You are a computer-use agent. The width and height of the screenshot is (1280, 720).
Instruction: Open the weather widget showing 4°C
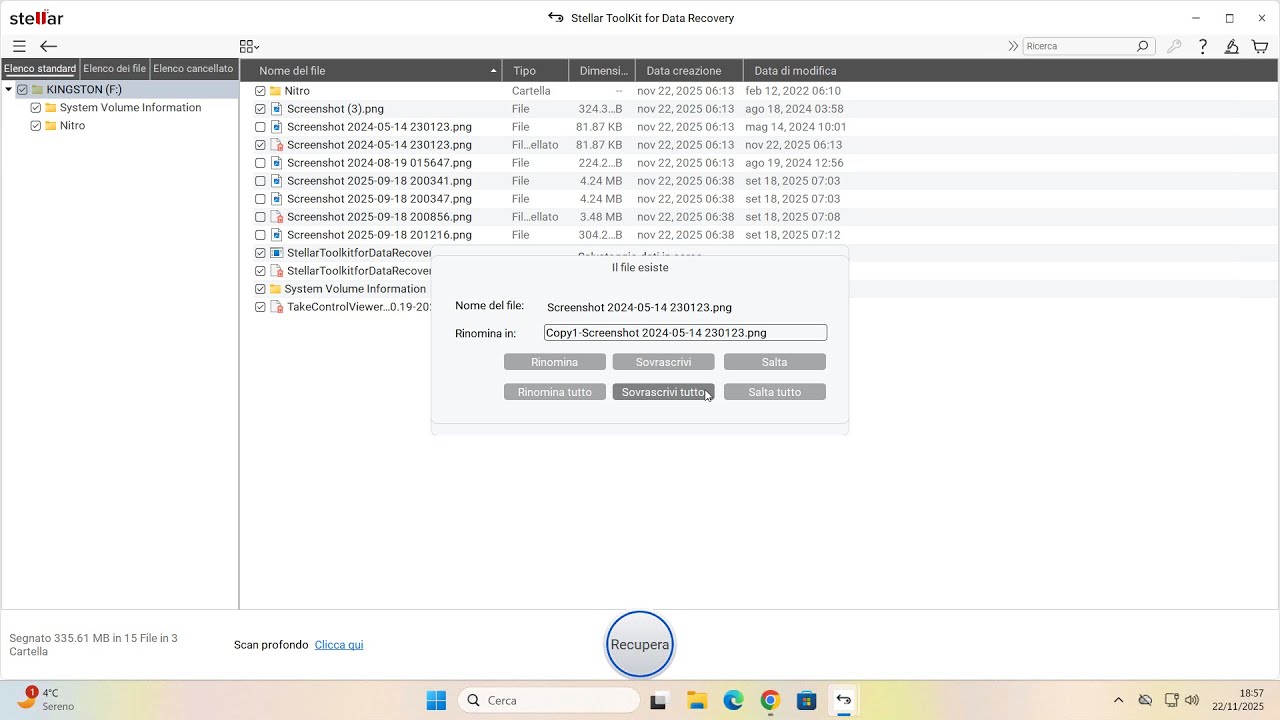click(44, 699)
